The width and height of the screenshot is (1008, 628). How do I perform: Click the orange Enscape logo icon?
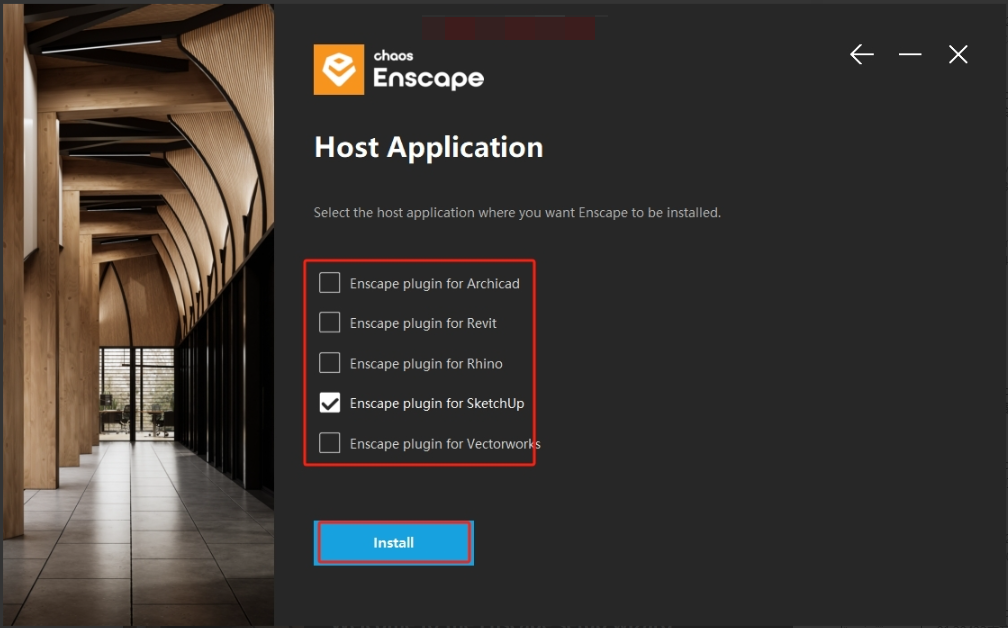pyautogui.click(x=339, y=69)
